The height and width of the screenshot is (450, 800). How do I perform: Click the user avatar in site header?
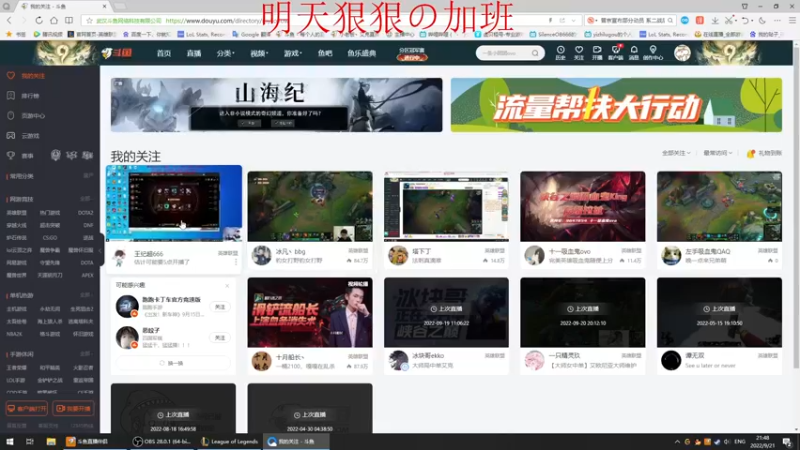click(682, 53)
